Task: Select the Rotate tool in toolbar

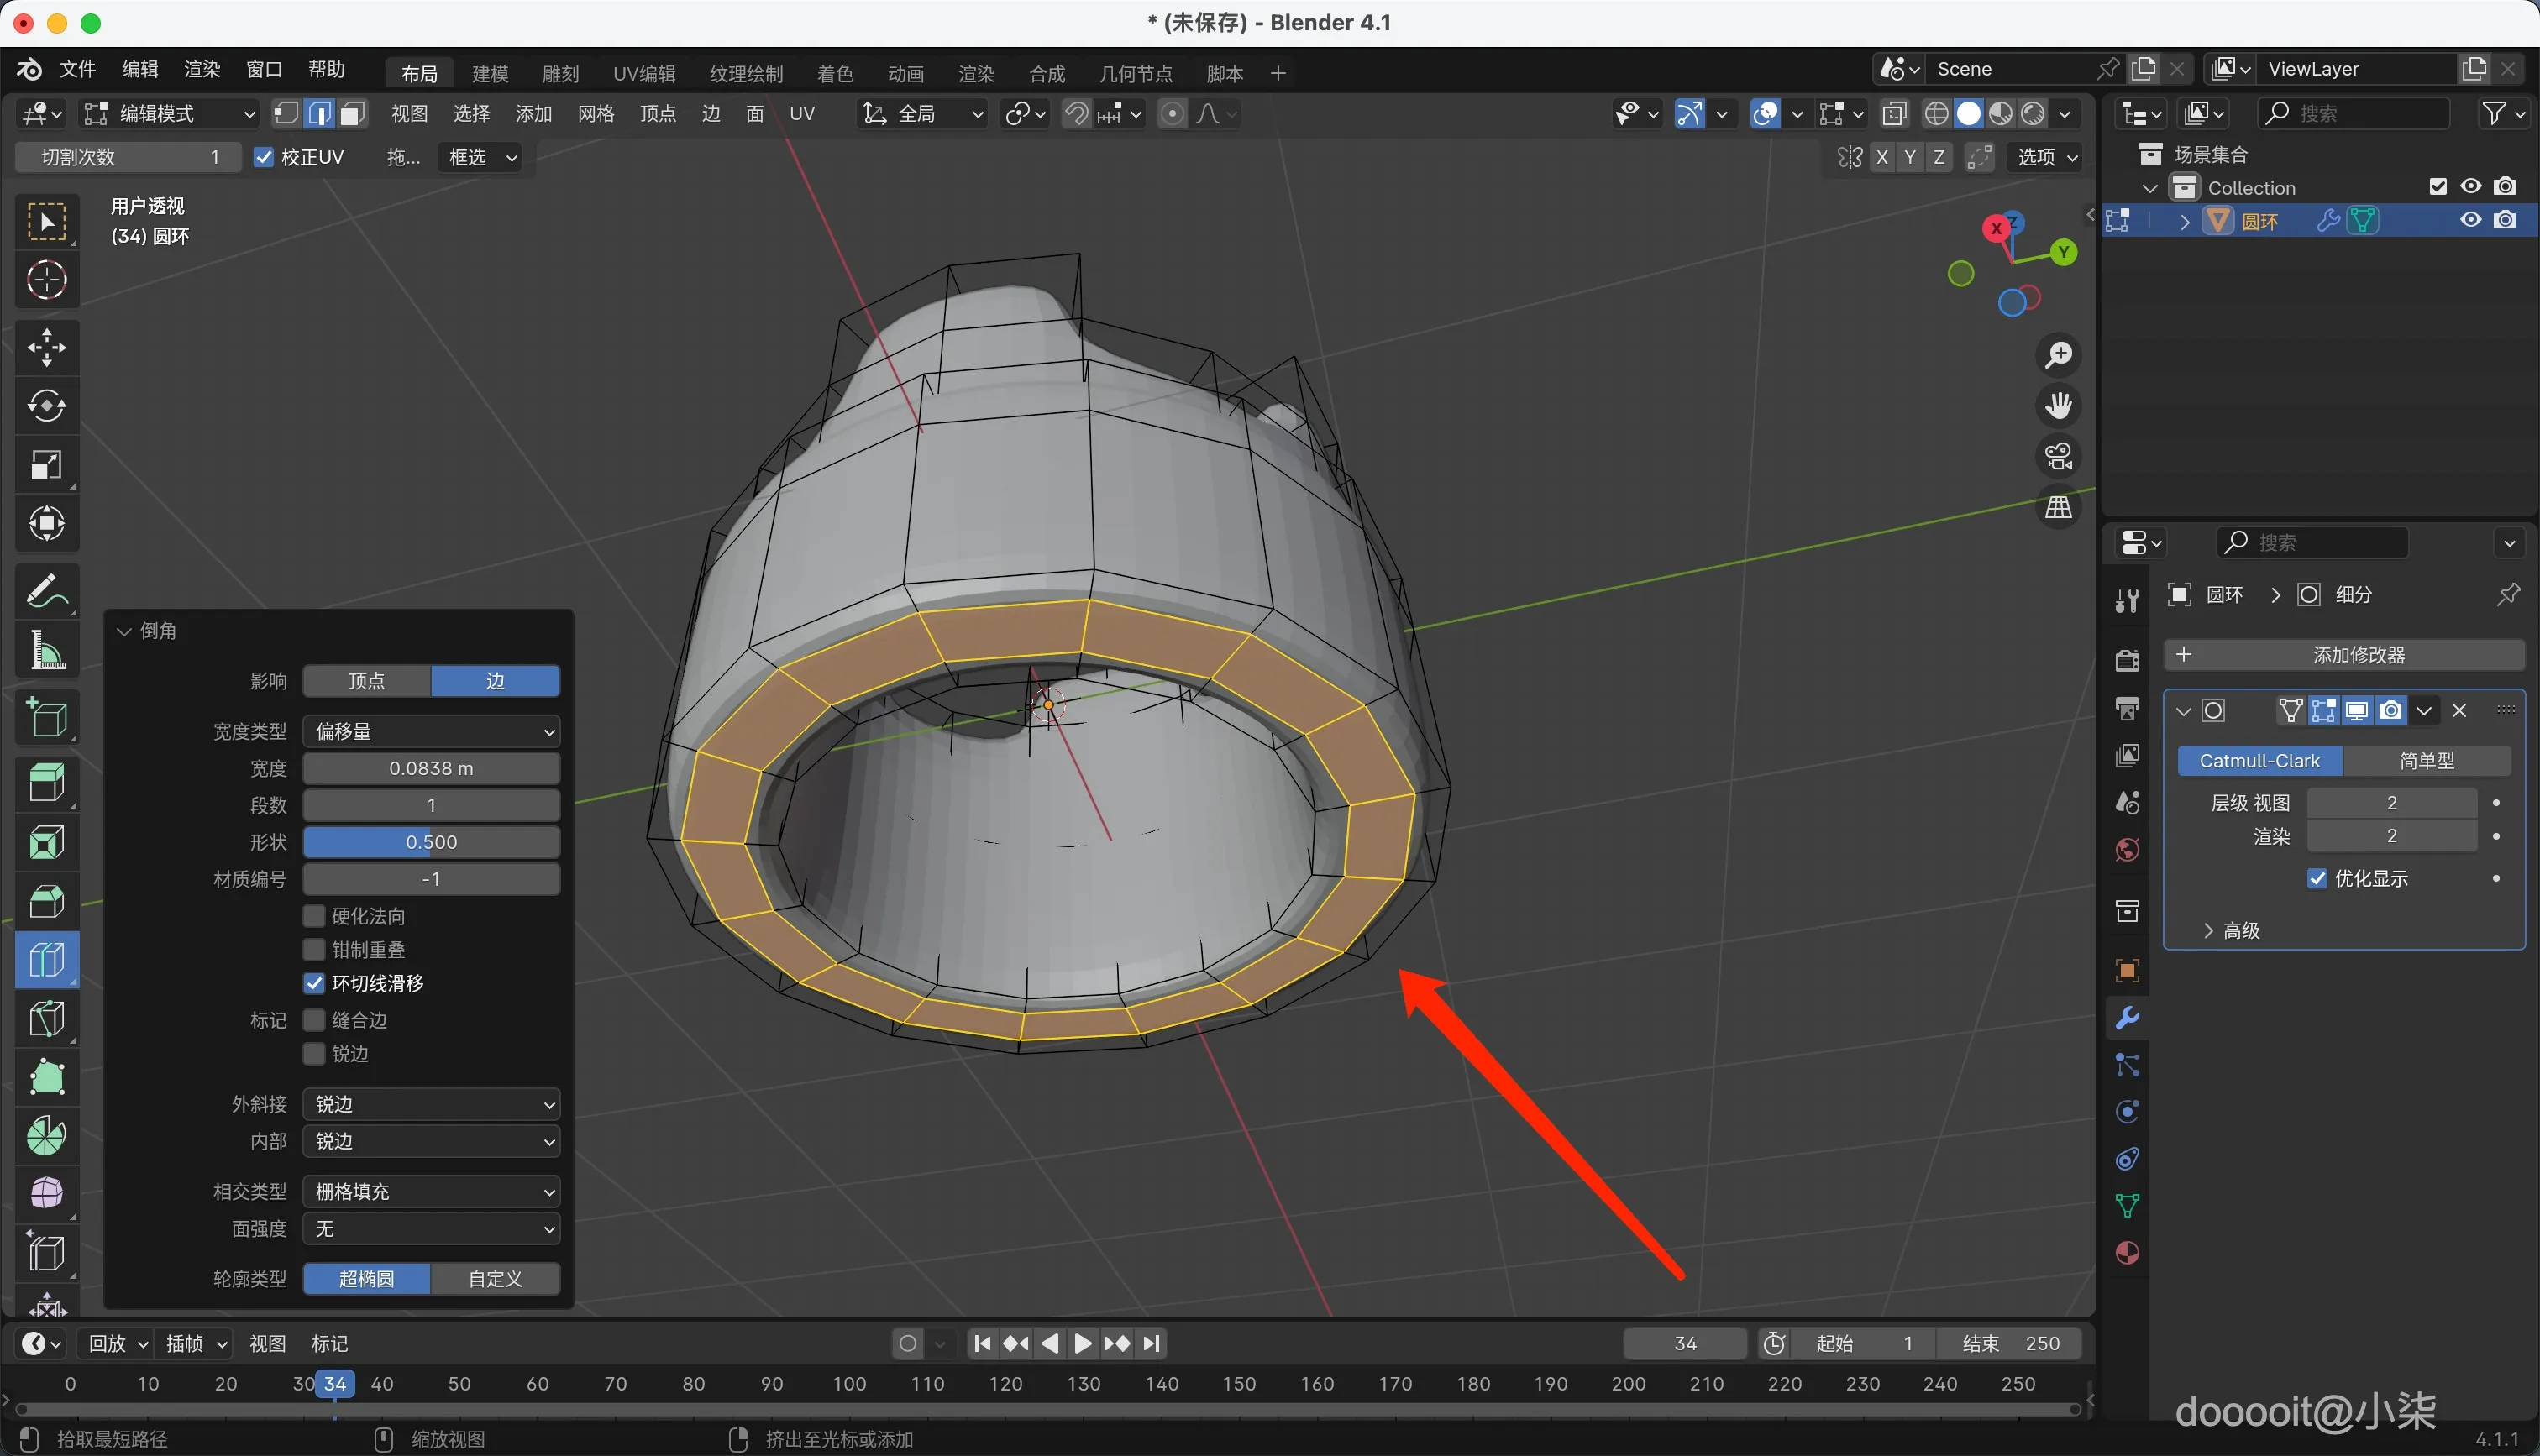Action: (46, 406)
